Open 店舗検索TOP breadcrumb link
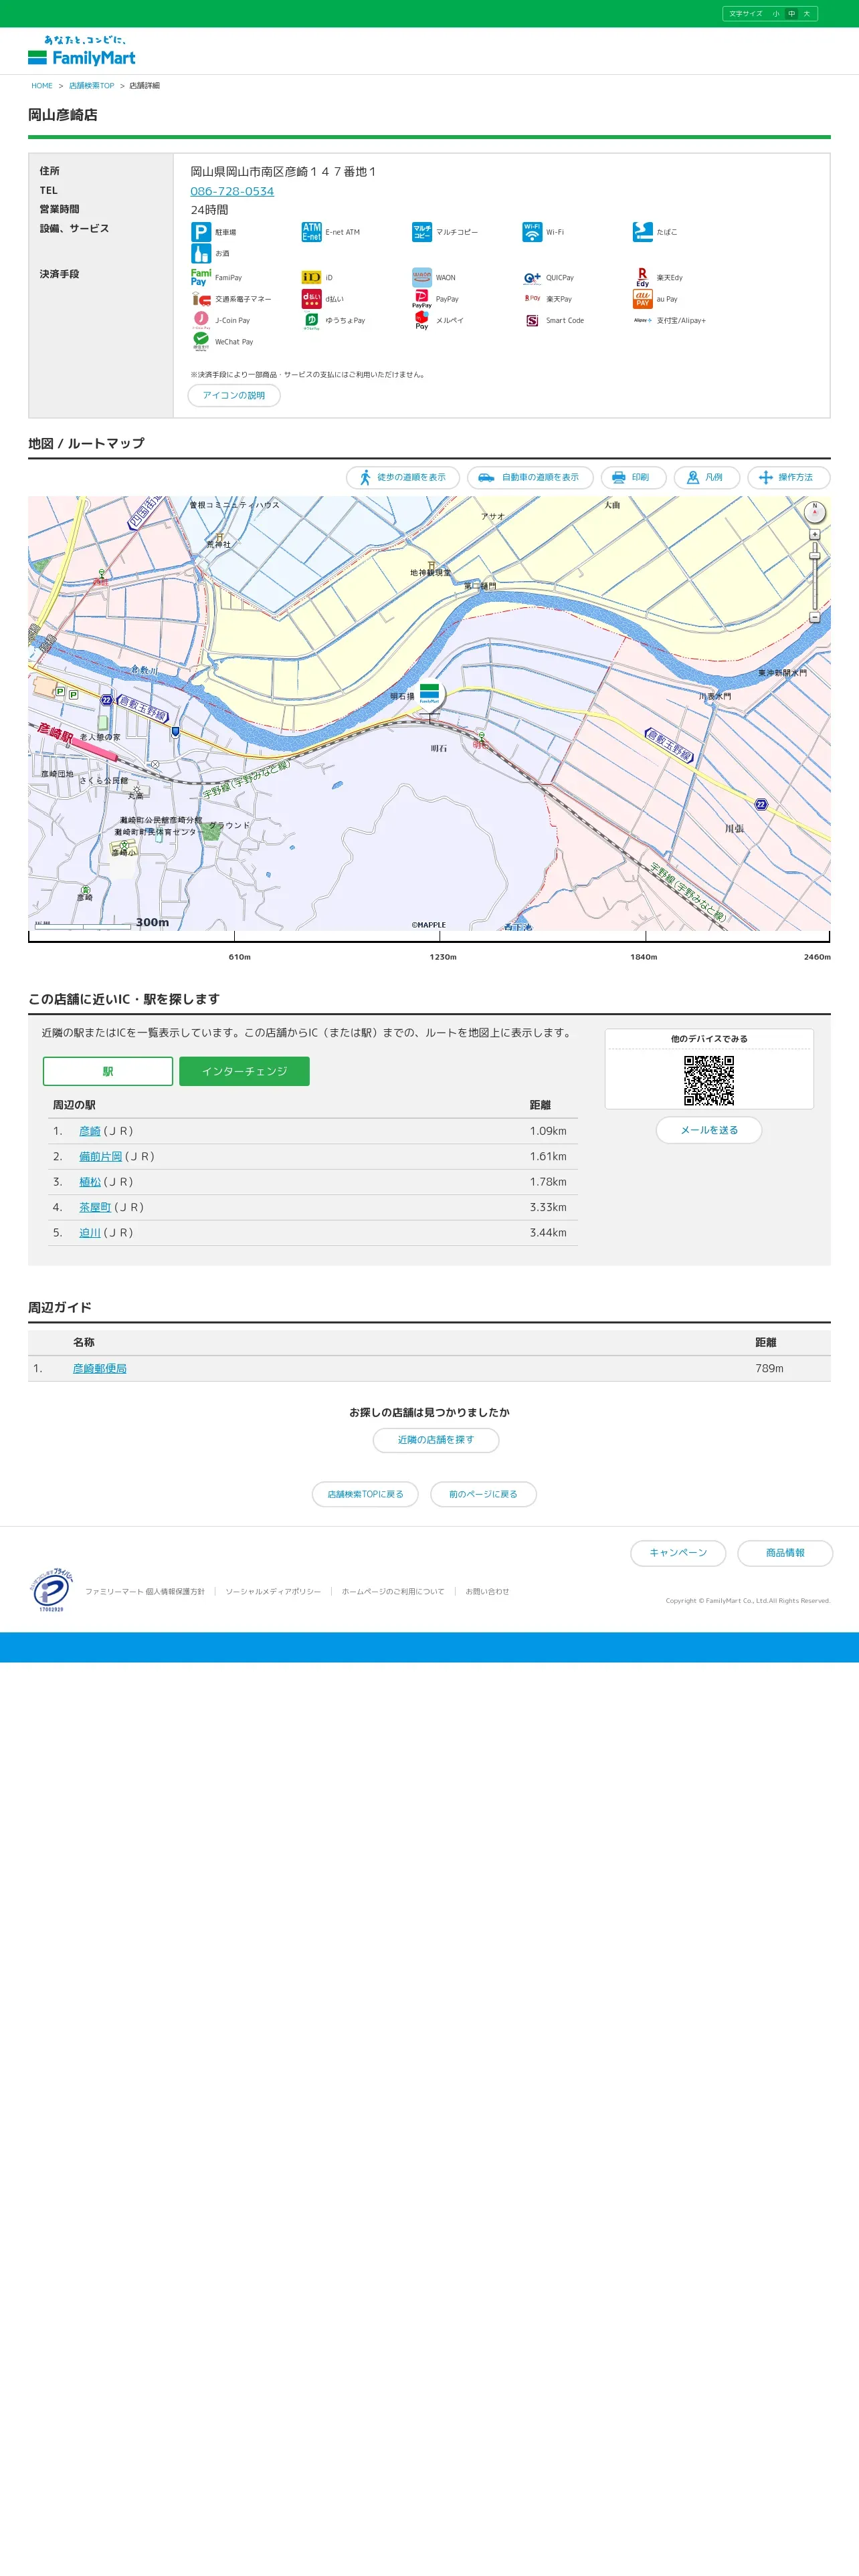 pos(92,86)
